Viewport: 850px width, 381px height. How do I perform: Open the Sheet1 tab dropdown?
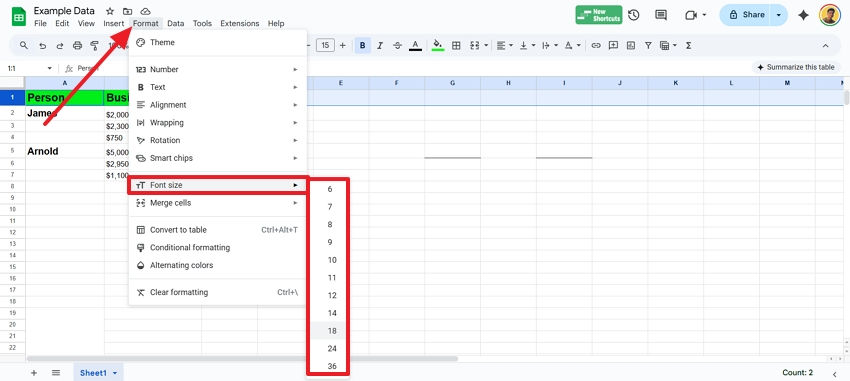click(115, 373)
